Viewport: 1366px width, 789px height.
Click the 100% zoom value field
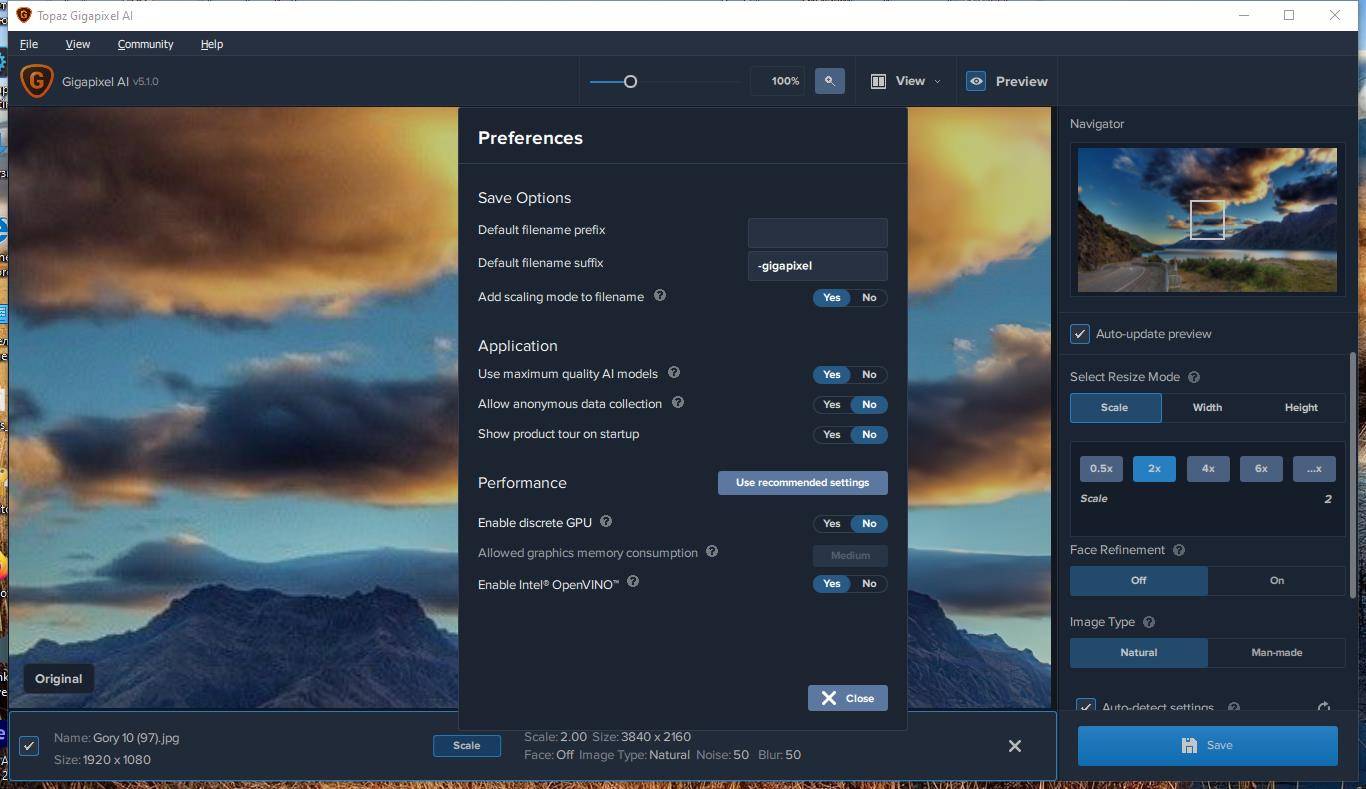(x=778, y=81)
